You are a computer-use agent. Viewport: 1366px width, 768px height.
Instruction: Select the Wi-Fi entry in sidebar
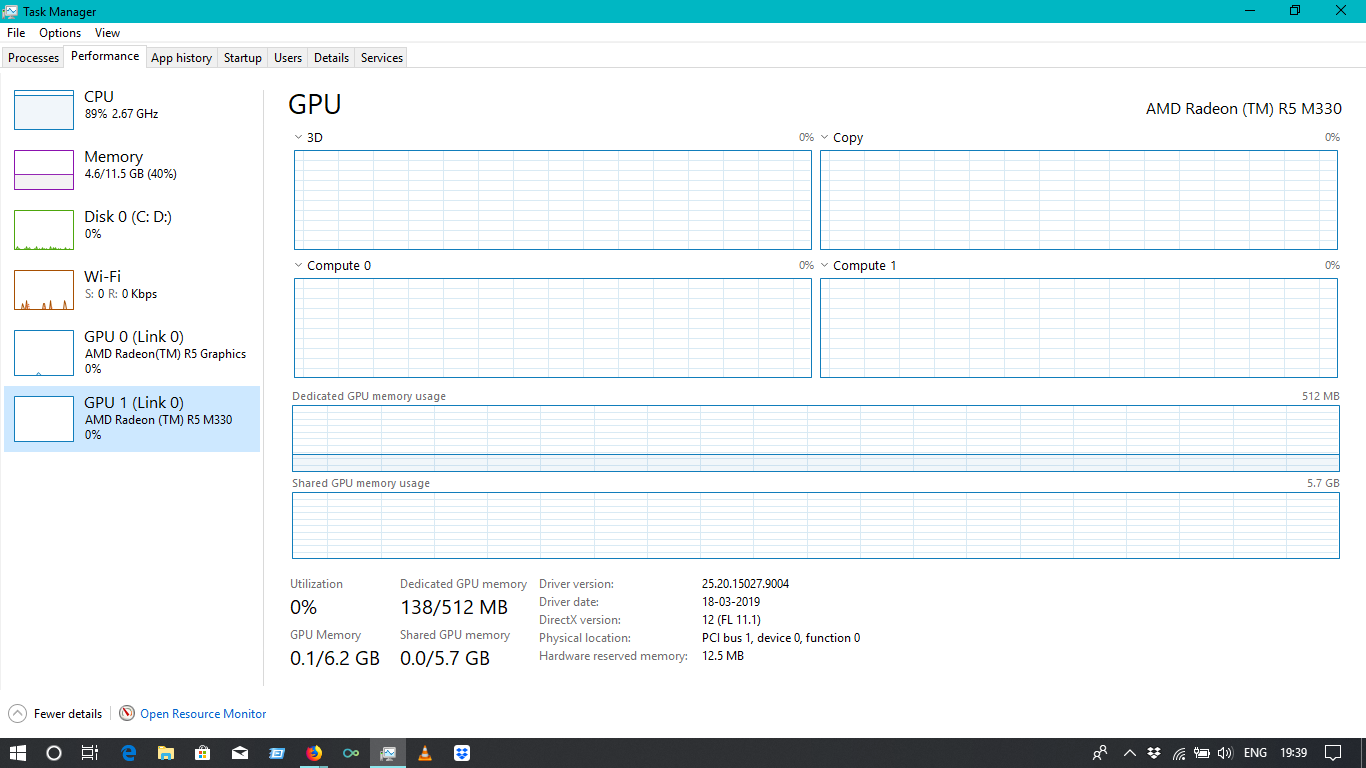pyautogui.click(x=132, y=290)
